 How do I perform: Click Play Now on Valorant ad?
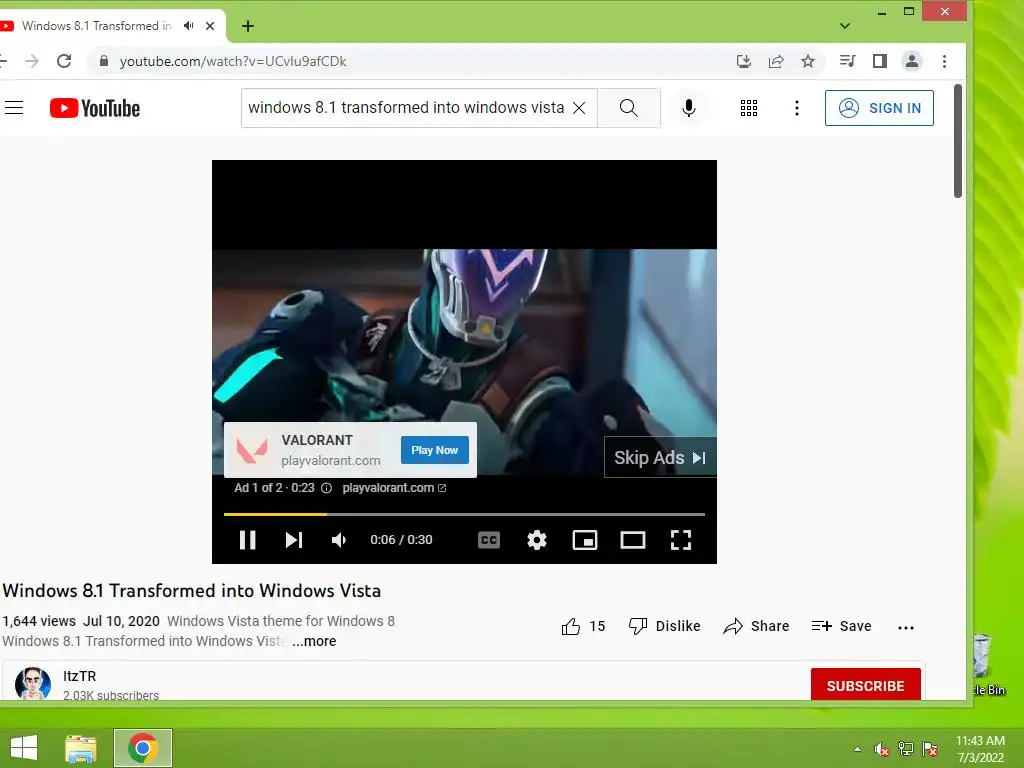tap(434, 450)
